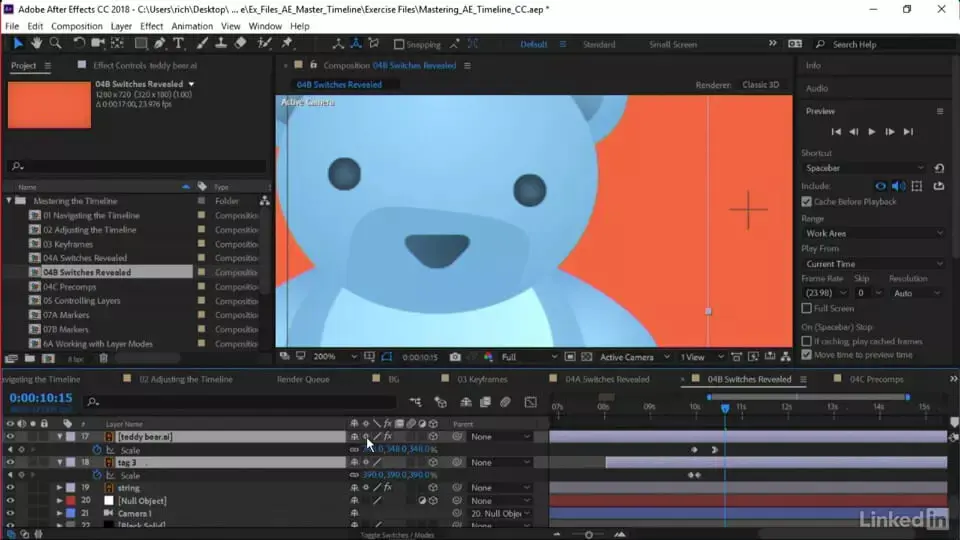Select the Pen tool
Screen dimensions: 960x540
point(160,43)
